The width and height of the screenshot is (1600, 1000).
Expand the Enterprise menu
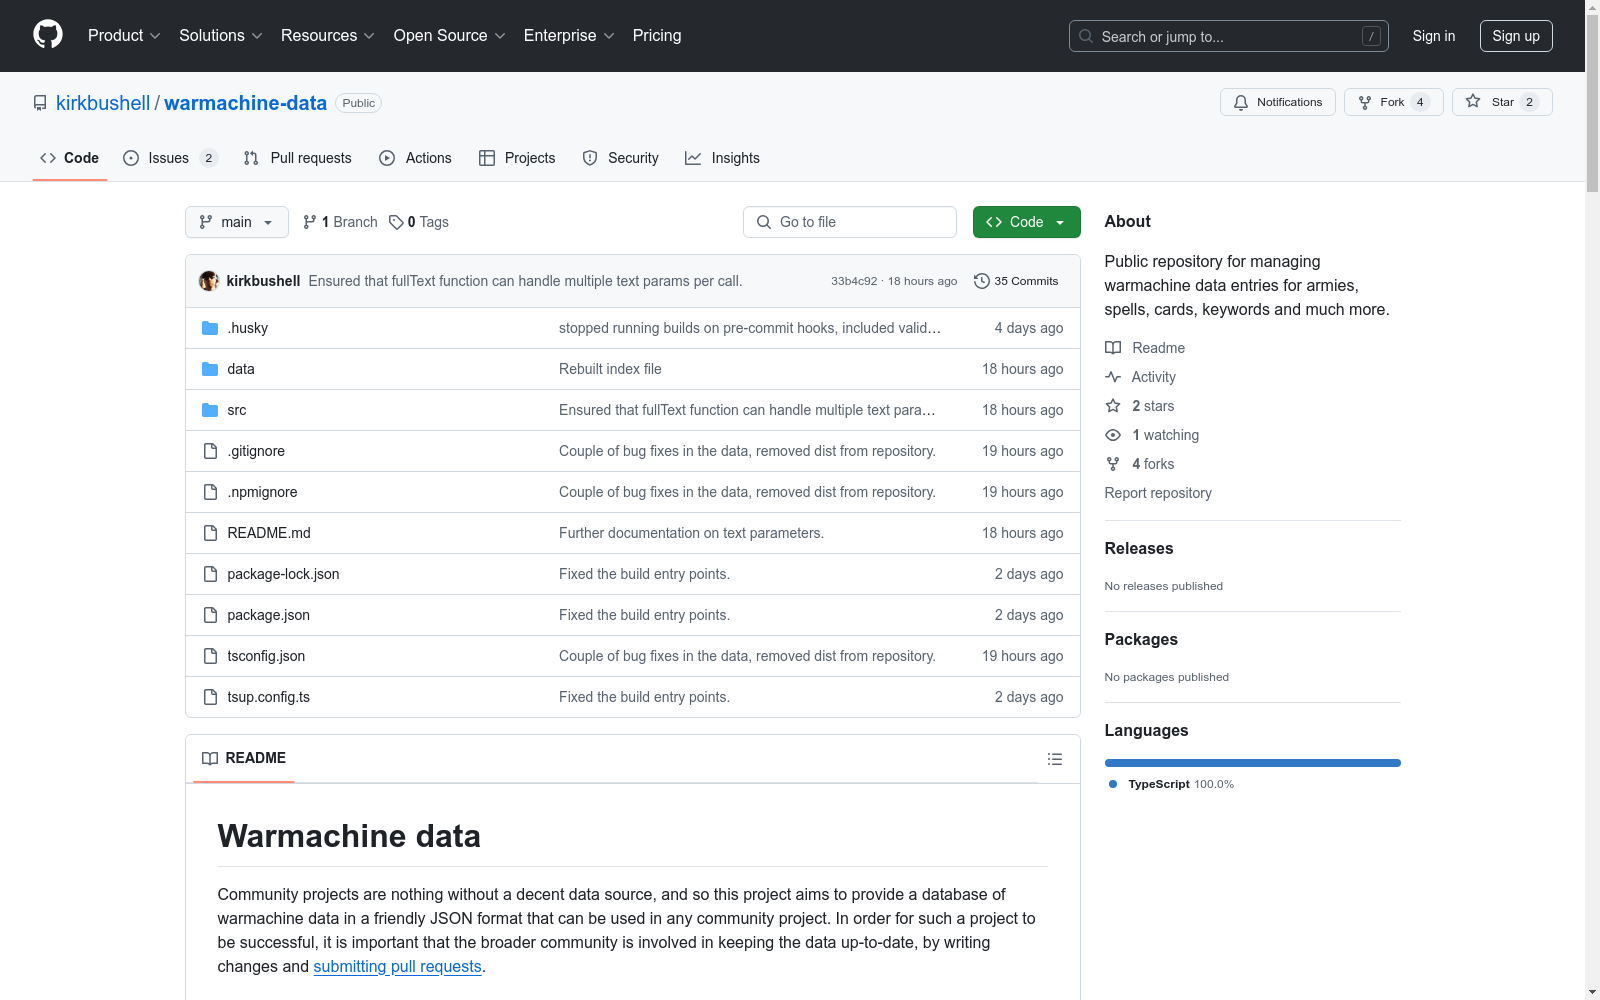click(x=569, y=36)
